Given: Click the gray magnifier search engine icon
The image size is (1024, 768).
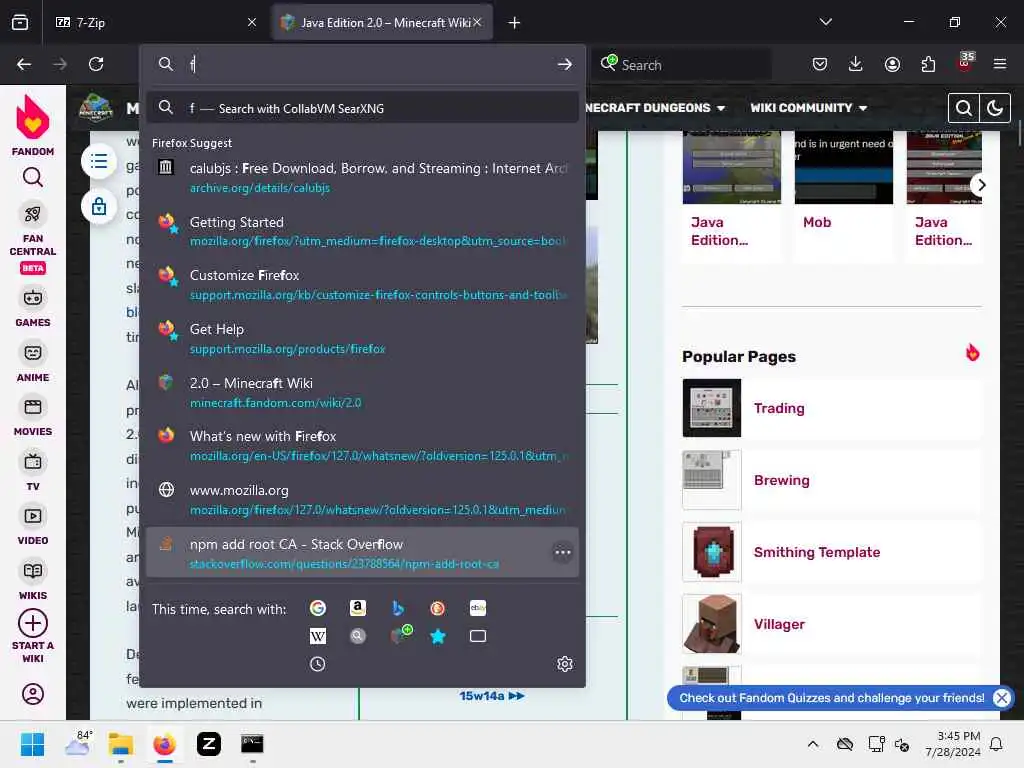Looking at the screenshot, I should [x=357, y=636].
